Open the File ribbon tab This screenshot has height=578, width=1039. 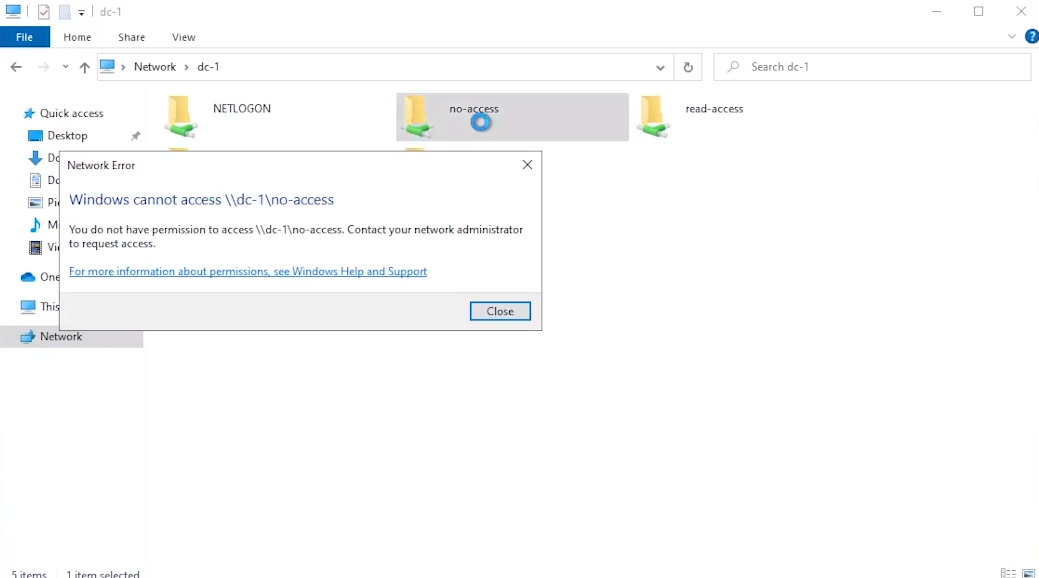click(x=25, y=37)
